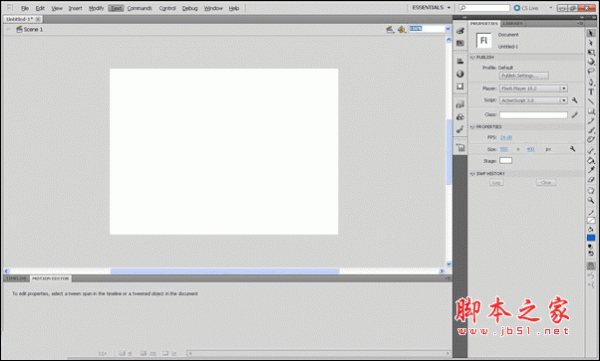Image resolution: width=600 pixels, height=361 pixels.
Task: Open the Edit Scene dropdown
Action: tap(390, 29)
